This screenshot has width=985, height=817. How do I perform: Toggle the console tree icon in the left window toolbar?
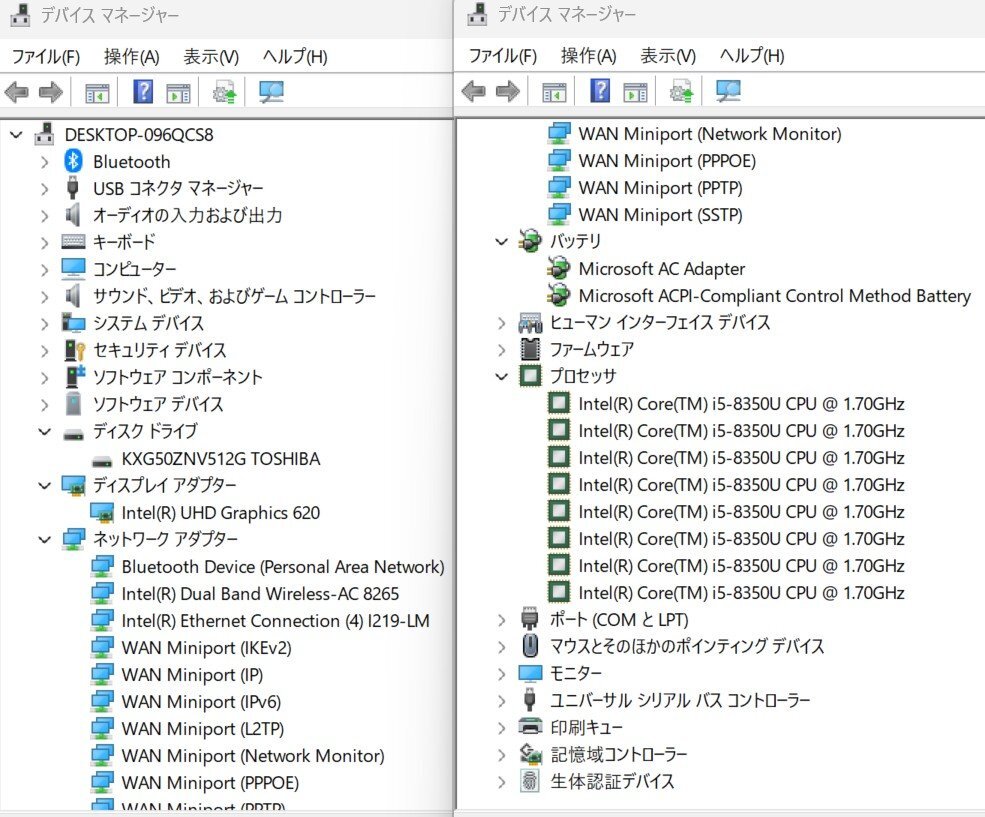point(97,93)
